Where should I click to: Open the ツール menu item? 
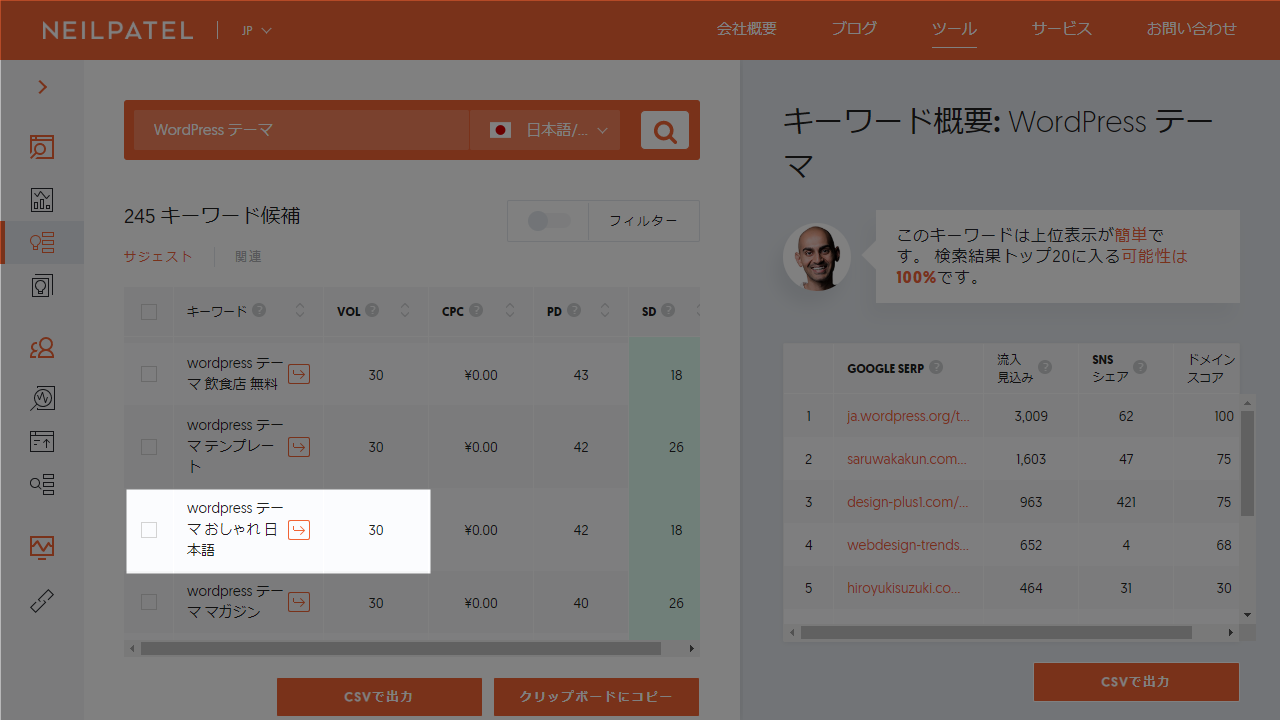click(954, 29)
